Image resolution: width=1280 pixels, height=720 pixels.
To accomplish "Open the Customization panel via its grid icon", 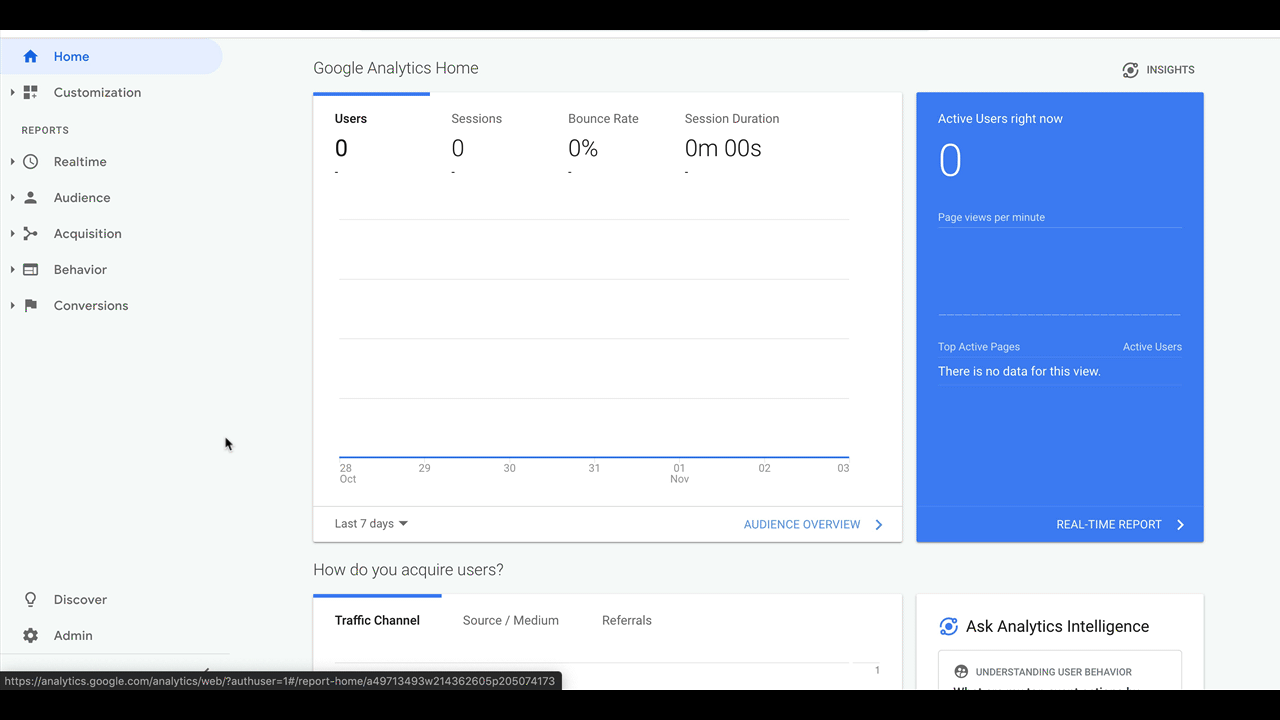I will click(31, 92).
